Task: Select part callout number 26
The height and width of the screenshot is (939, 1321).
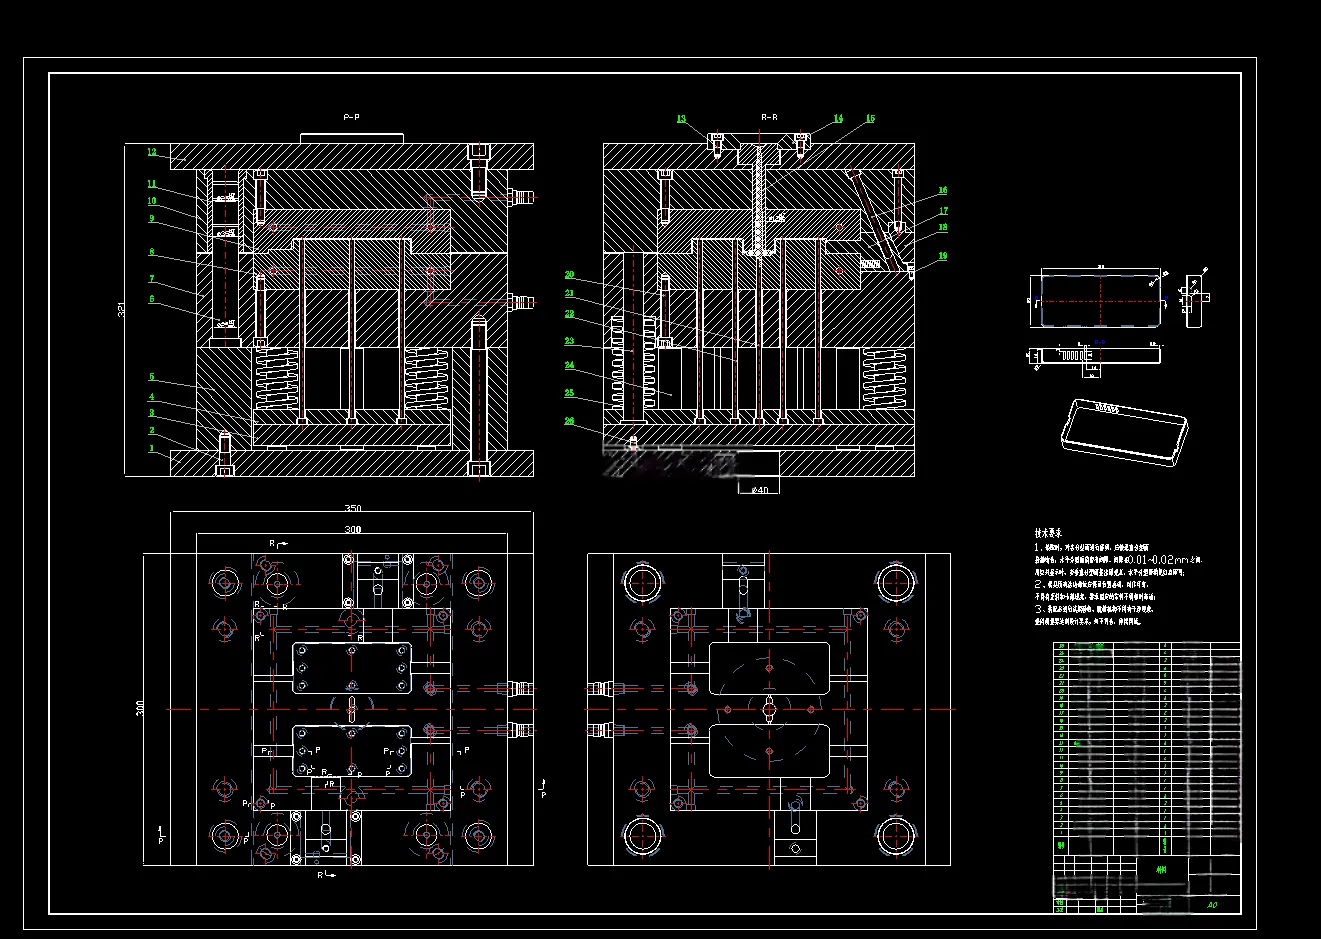Action: (x=569, y=421)
